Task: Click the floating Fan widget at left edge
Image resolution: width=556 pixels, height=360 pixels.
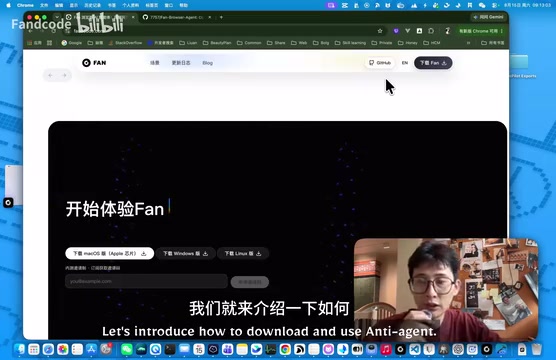Action: (9, 203)
